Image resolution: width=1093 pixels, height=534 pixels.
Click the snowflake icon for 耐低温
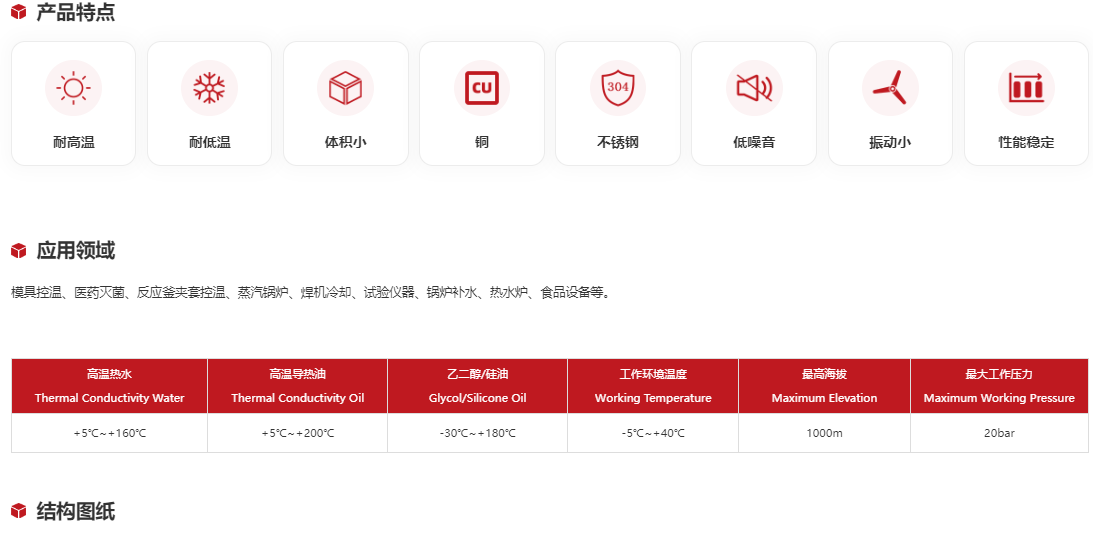coord(209,88)
